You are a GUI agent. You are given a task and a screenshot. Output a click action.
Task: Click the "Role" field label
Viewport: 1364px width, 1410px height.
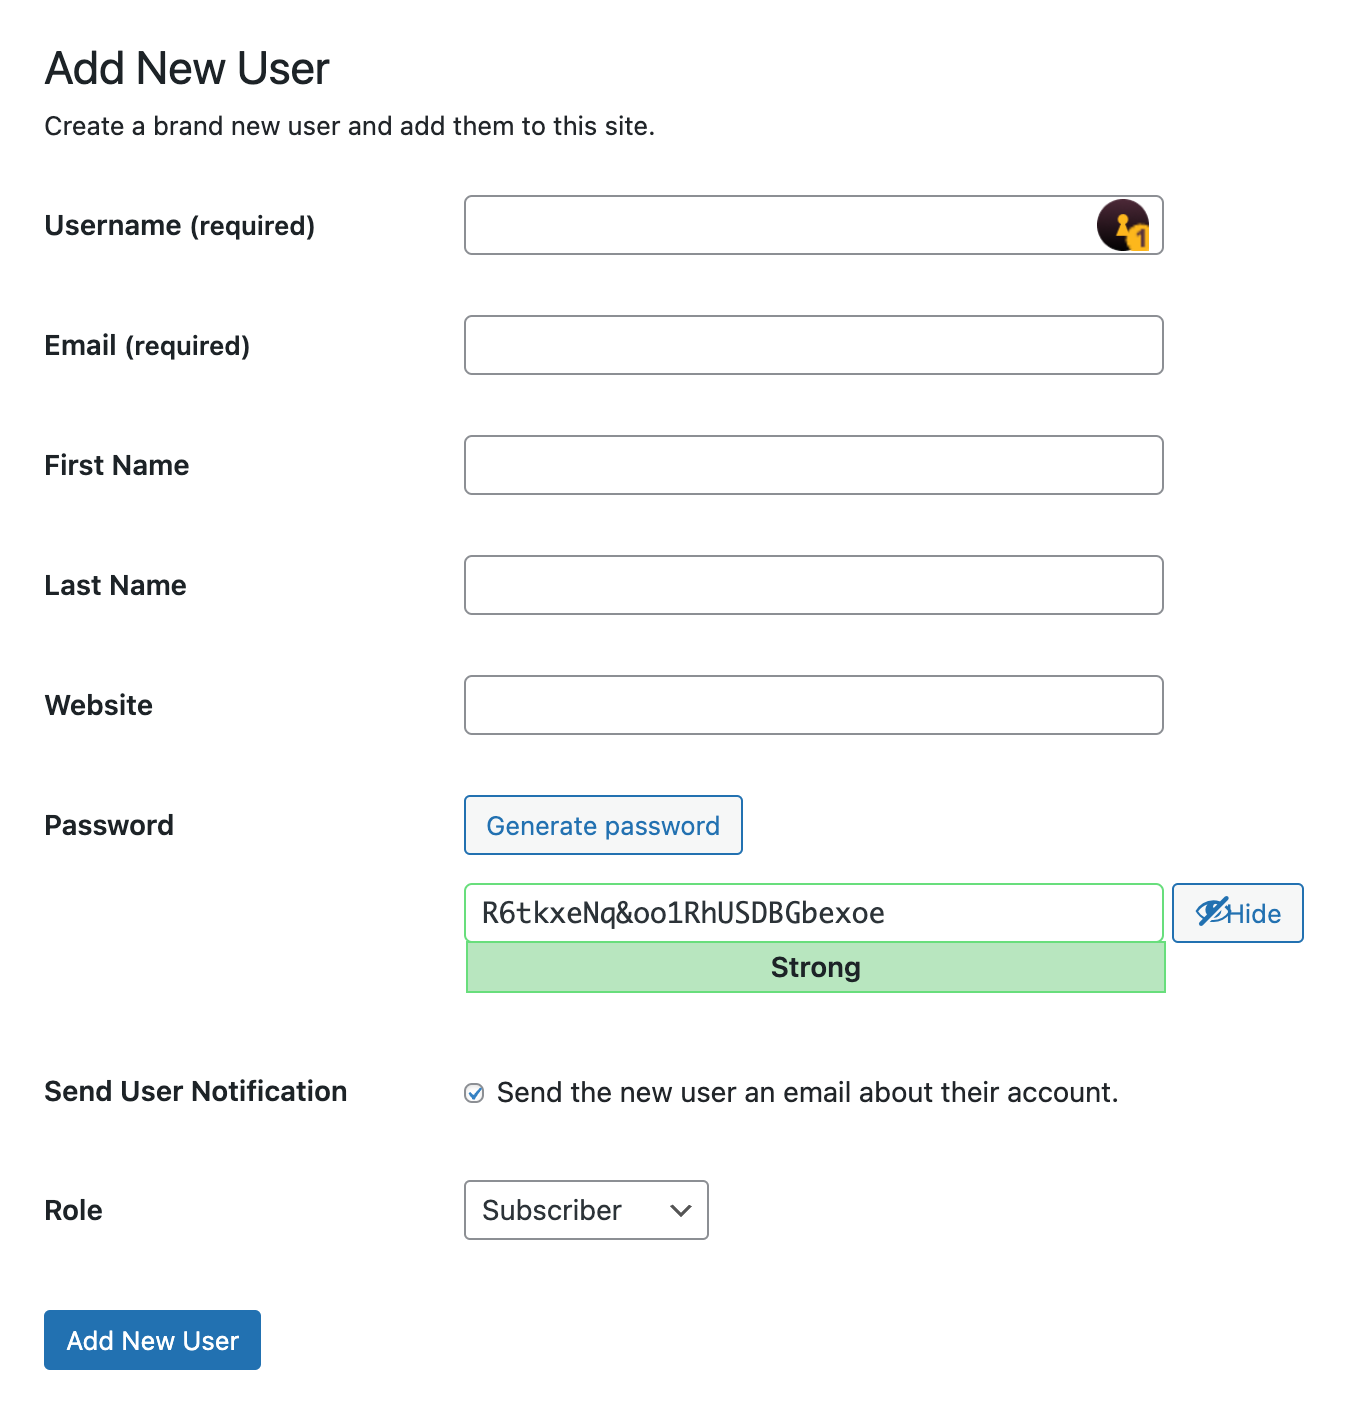point(74,1211)
